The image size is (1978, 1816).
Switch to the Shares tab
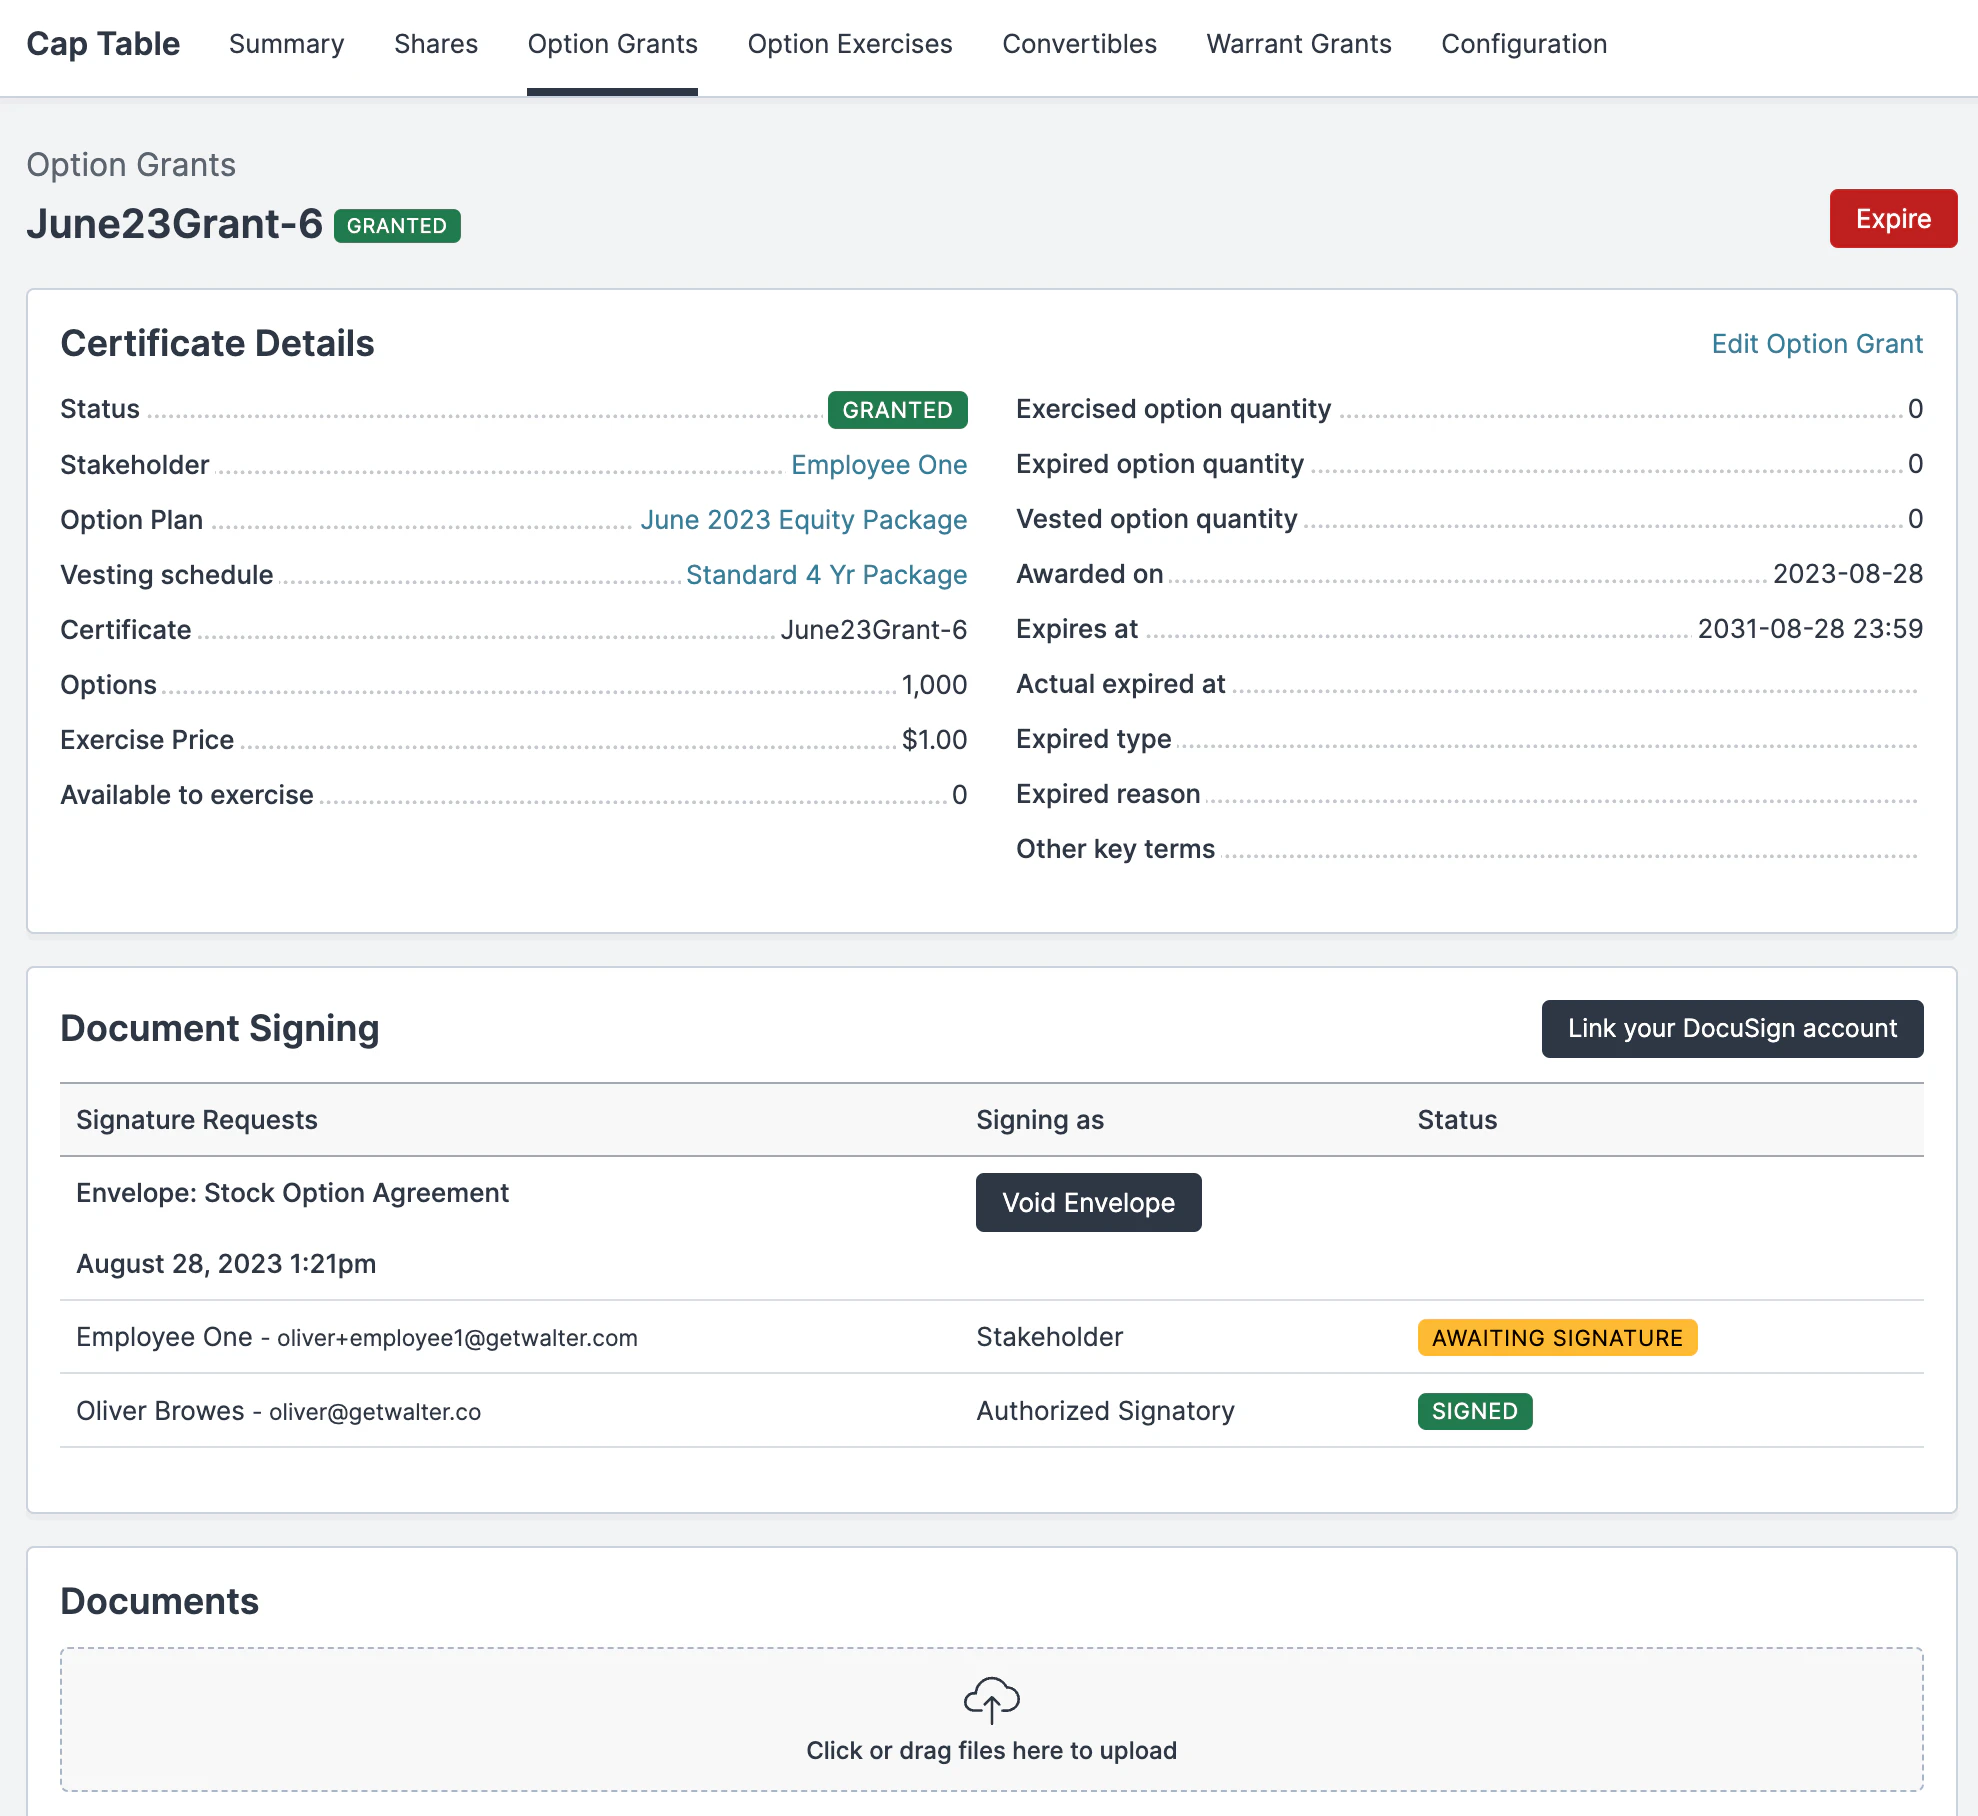(x=436, y=44)
